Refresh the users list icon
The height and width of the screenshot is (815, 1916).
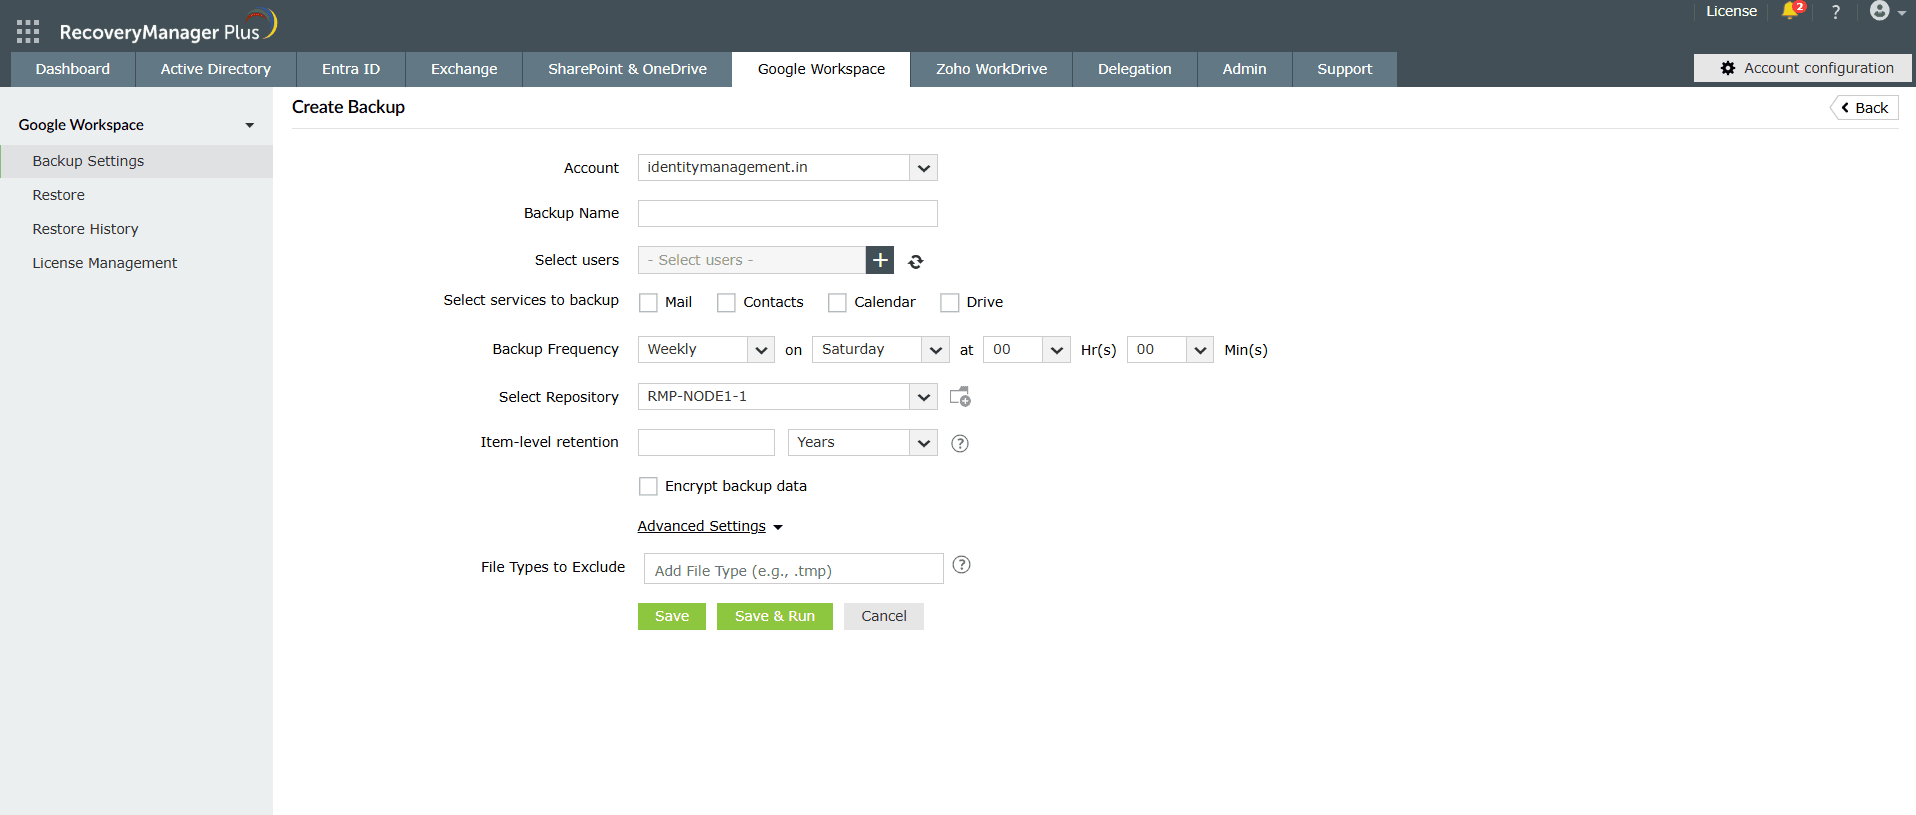pyautogui.click(x=916, y=262)
